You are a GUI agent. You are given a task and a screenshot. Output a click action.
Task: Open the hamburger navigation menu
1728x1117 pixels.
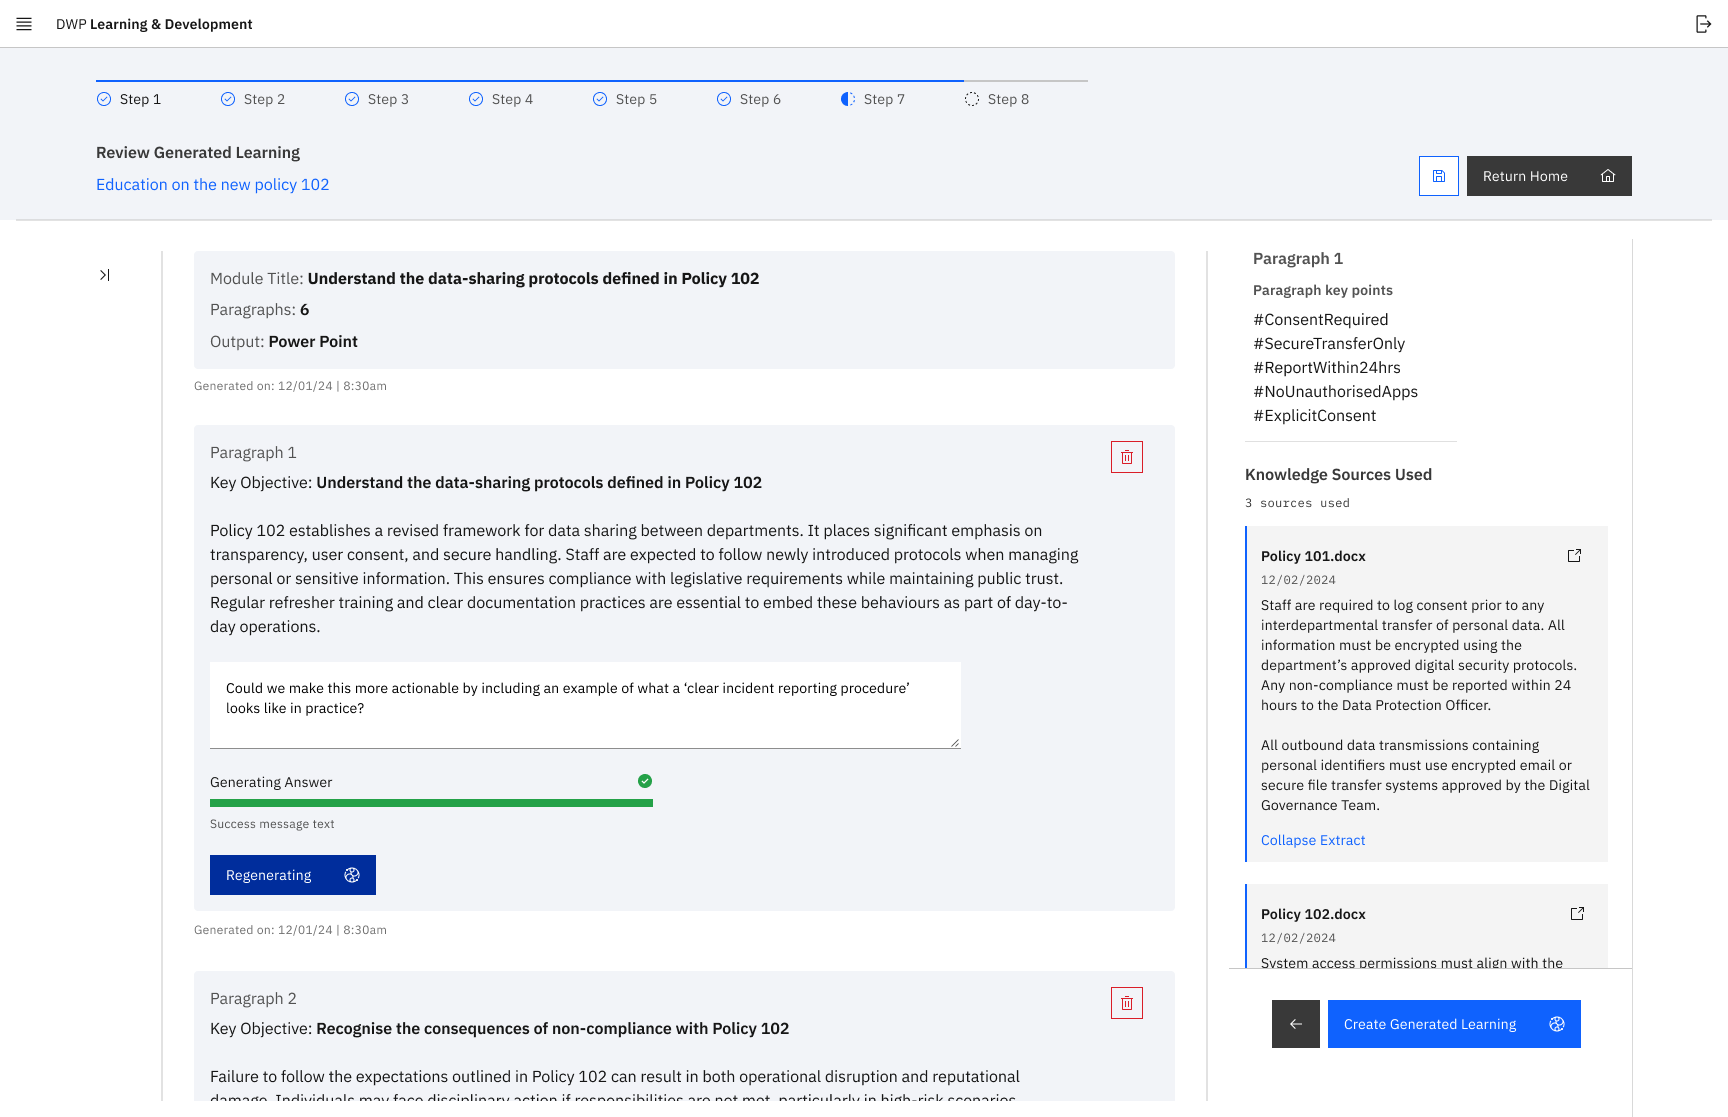tap(24, 24)
